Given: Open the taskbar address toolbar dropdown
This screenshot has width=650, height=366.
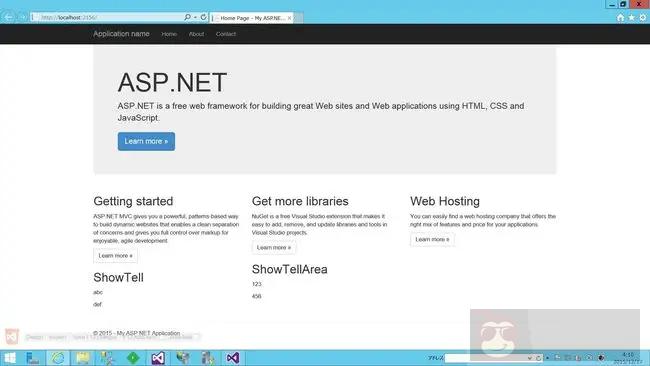Looking at the screenshot, I should click(530, 358).
